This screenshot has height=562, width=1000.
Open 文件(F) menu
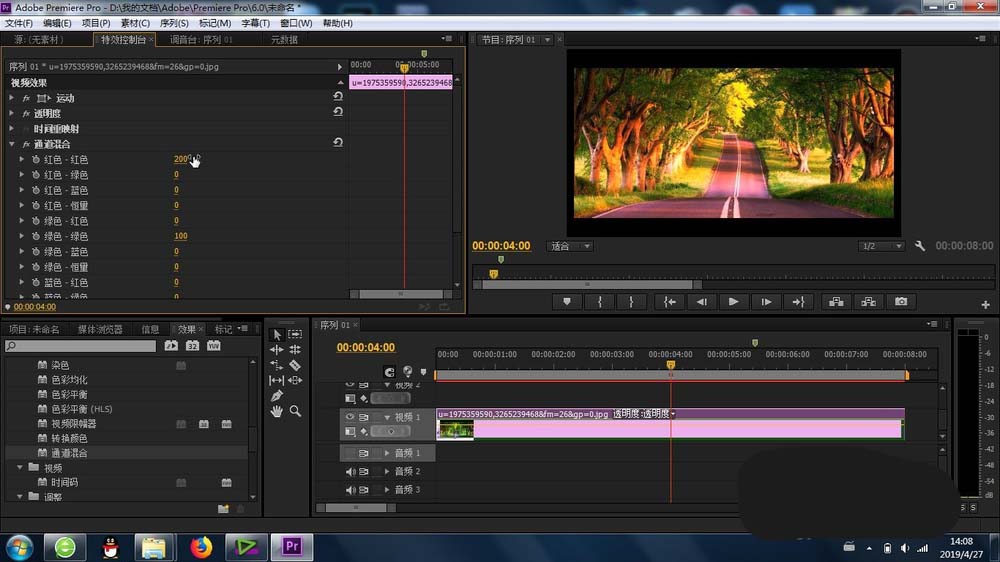click(18, 23)
